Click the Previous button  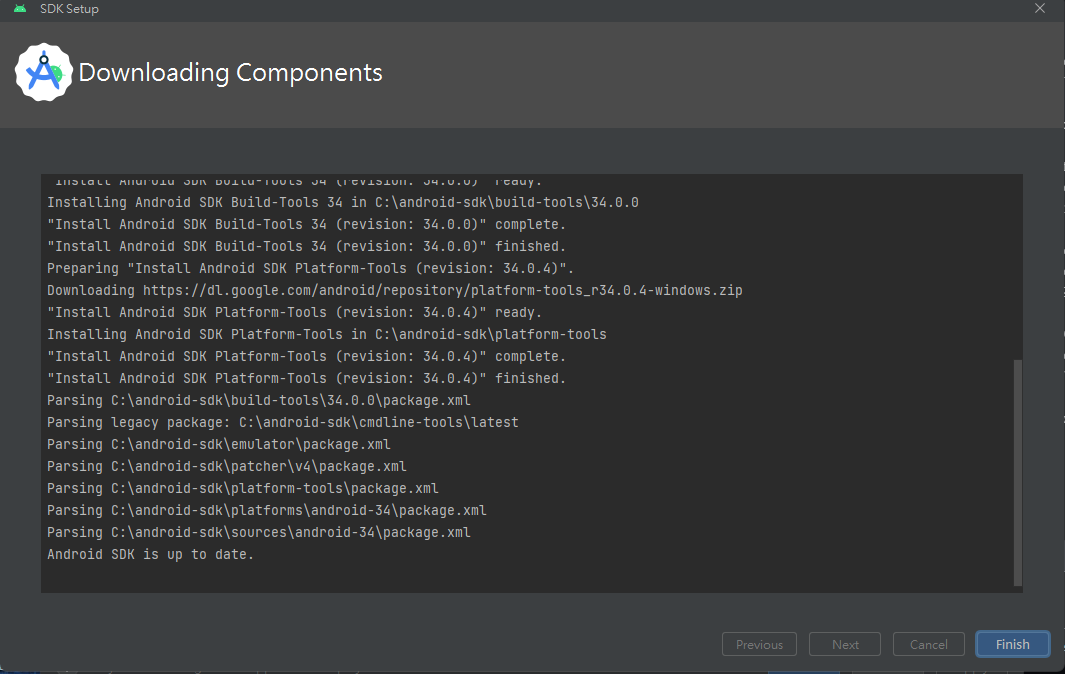759,644
